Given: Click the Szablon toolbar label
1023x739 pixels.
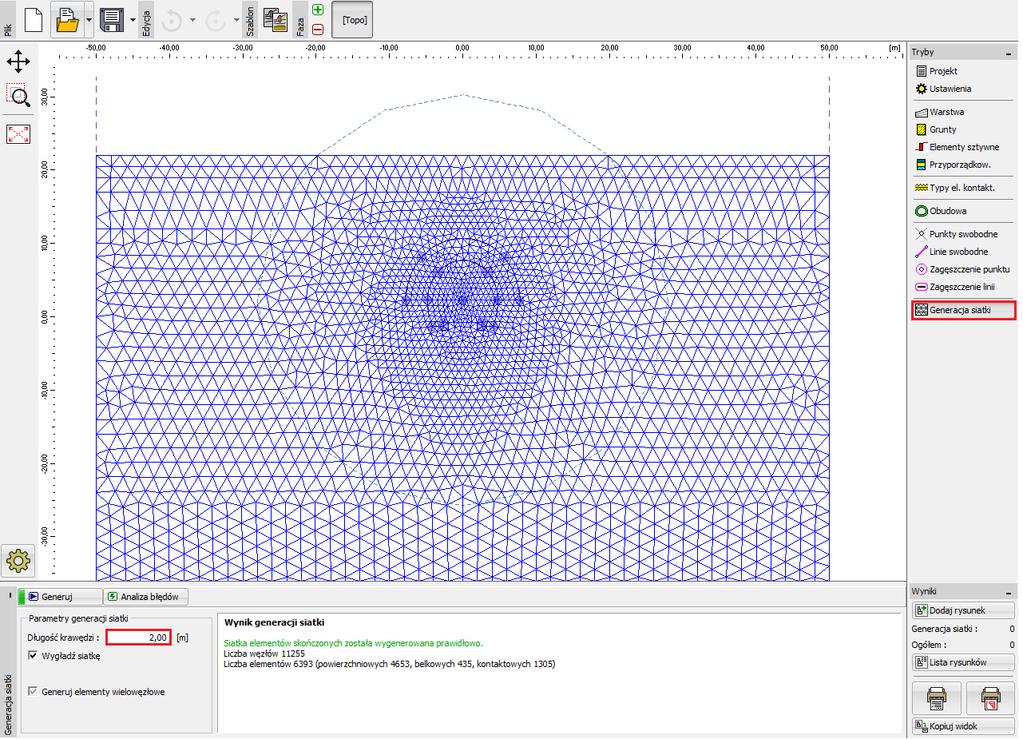Looking at the screenshot, I should [250, 21].
